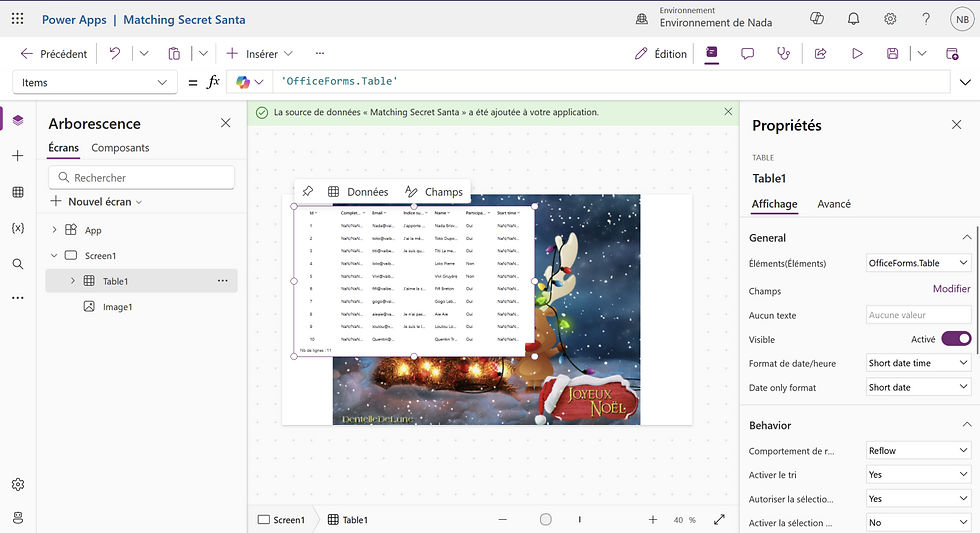
Task: Click the publish icon in toolbar
Action: pos(952,54)
